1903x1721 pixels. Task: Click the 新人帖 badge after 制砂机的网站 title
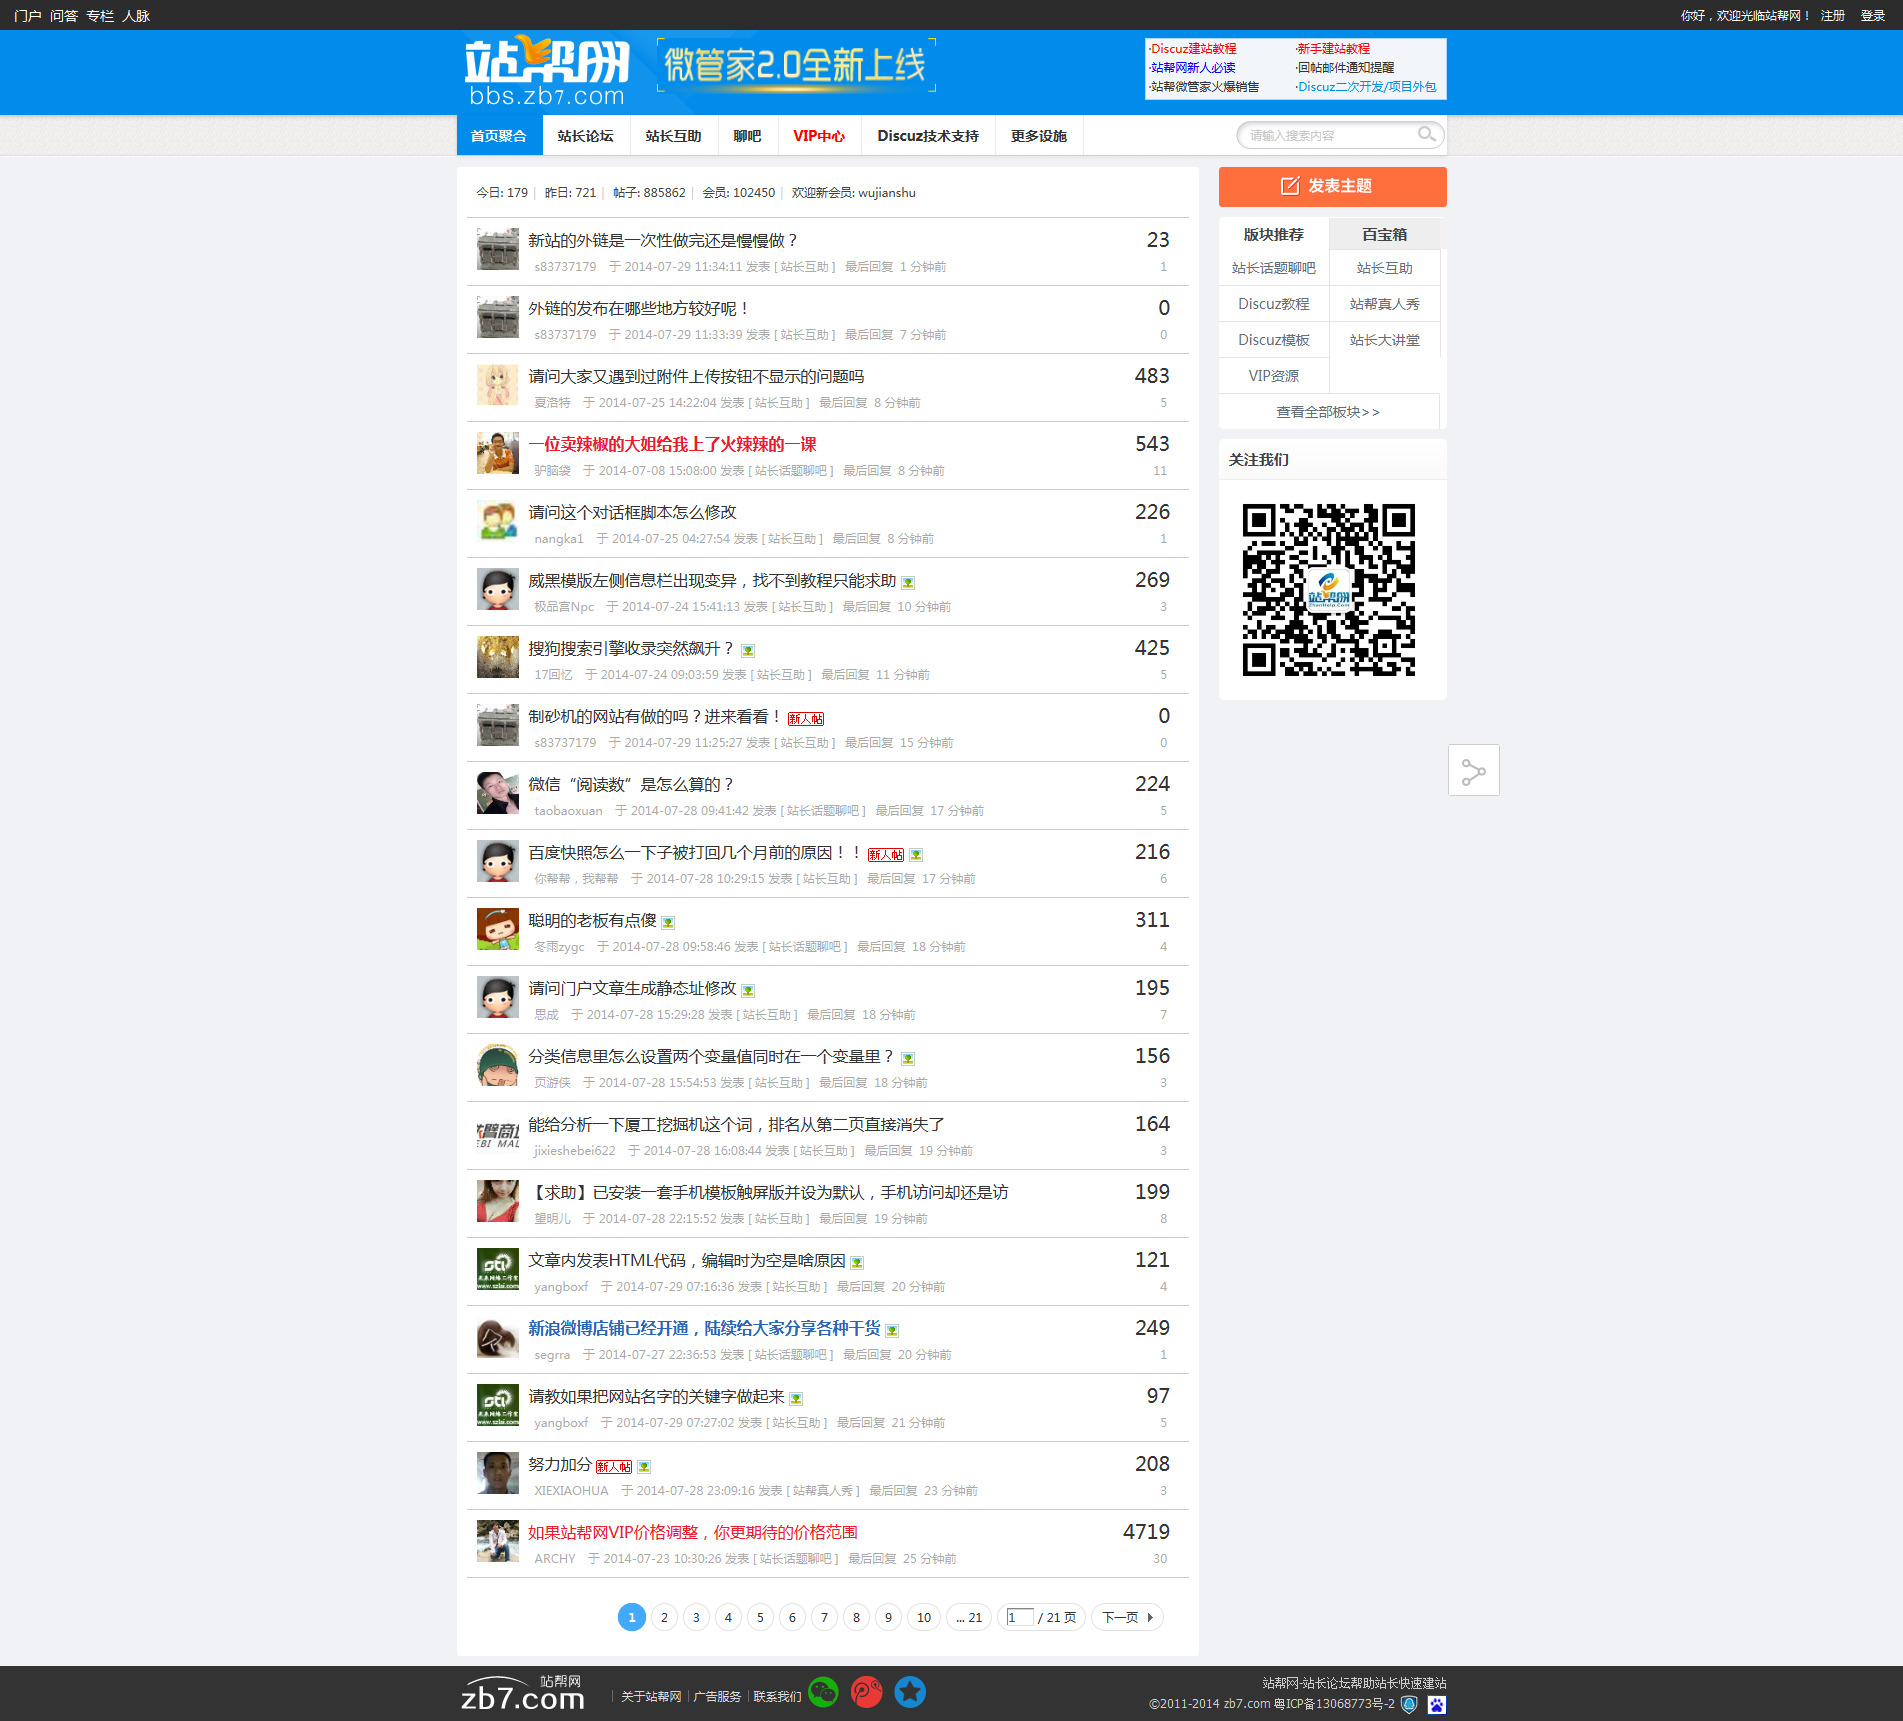(x=806, y=719)
